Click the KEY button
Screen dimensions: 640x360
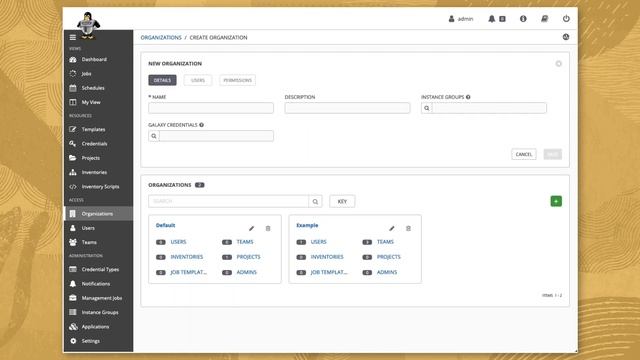click(342, 201)
